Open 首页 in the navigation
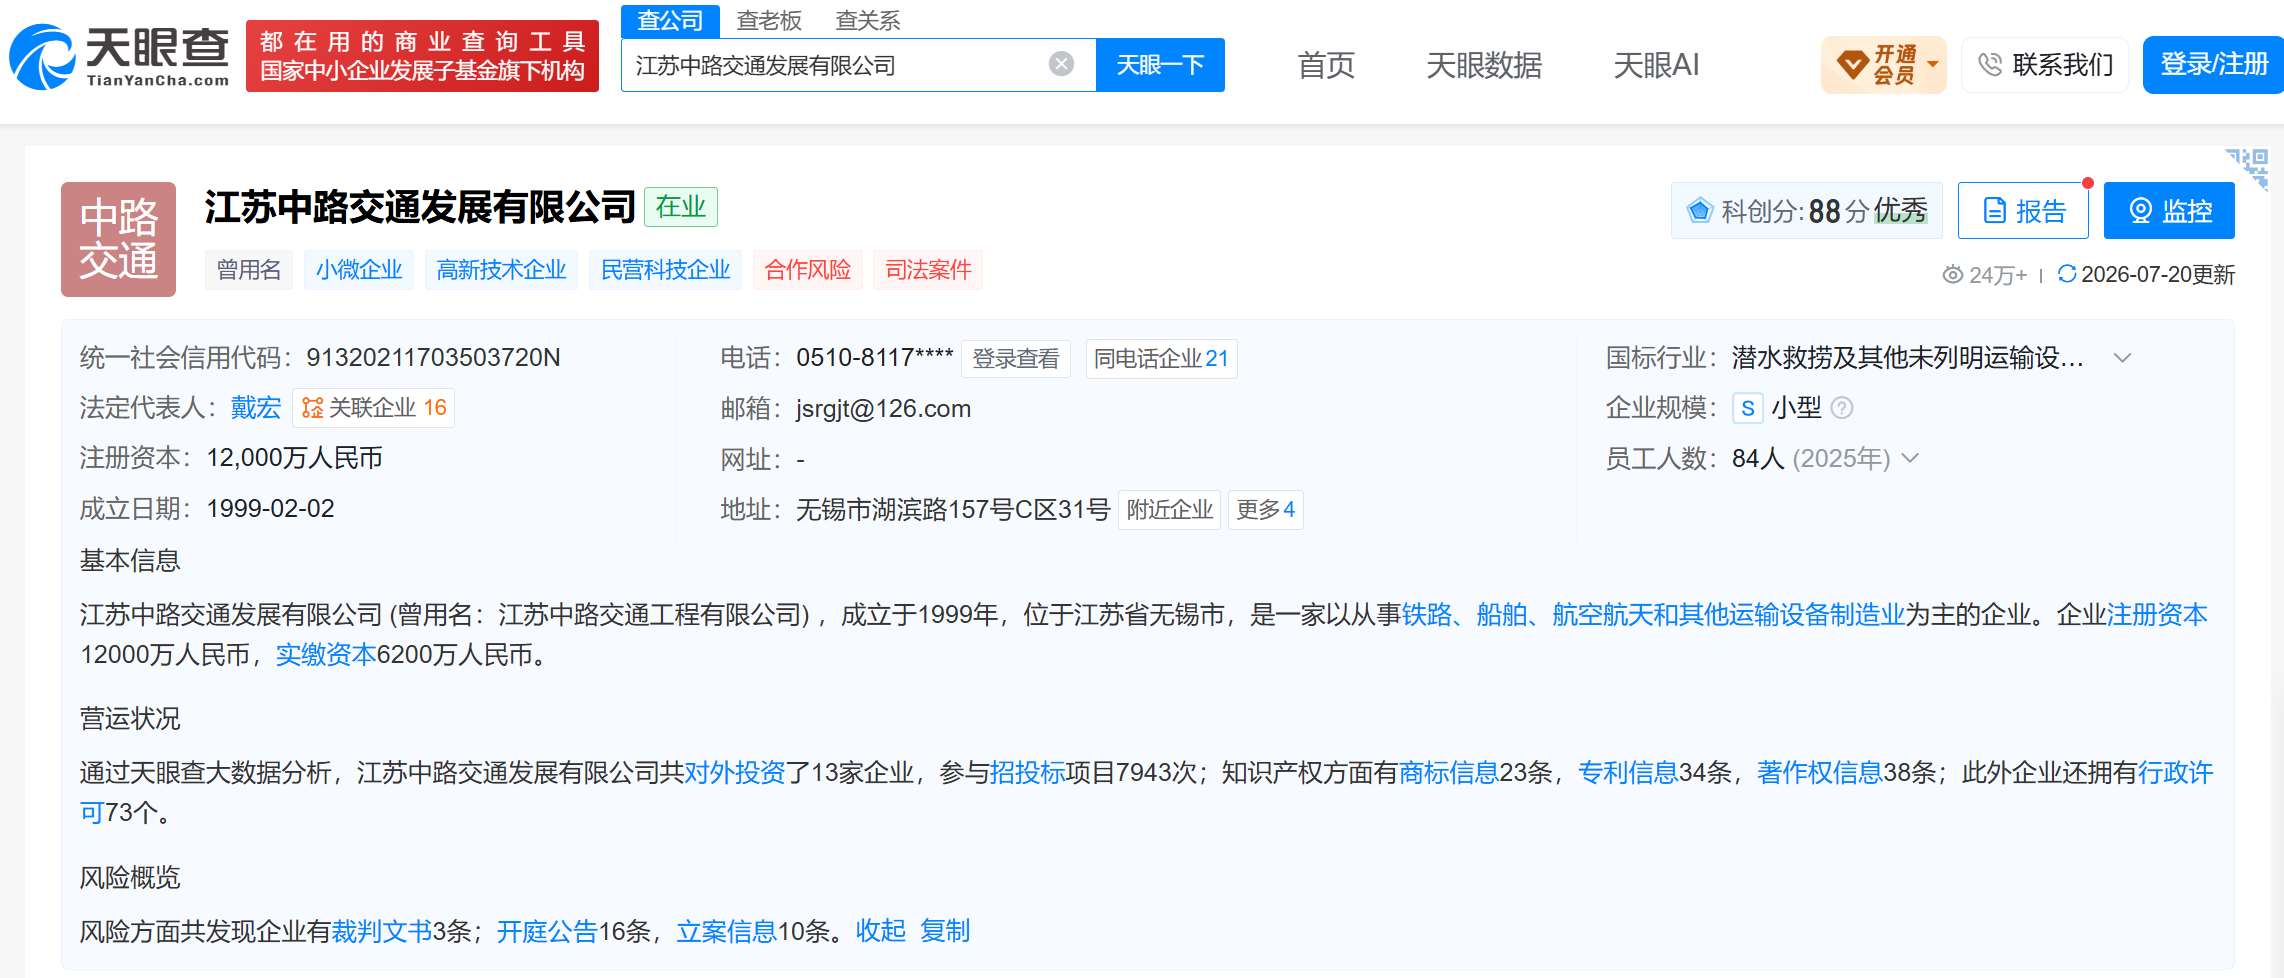The height and width of the screenshot is (978, 2284). (x=1326, y=65)
